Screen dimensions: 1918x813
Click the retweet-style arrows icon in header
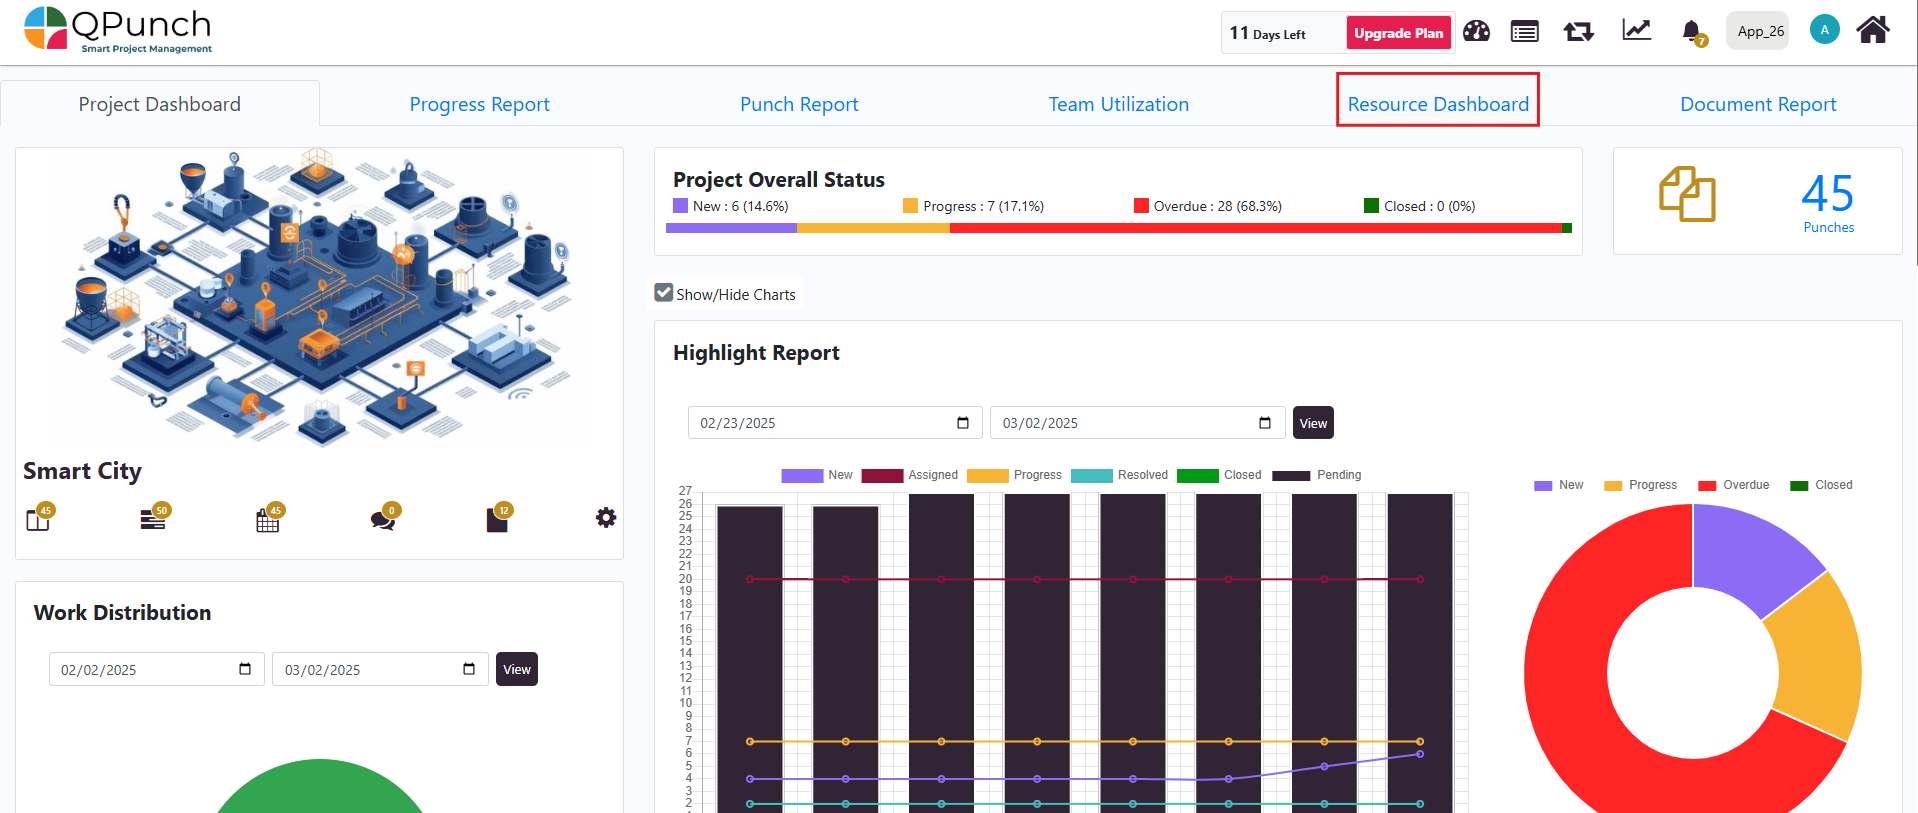pos(1579,32)
